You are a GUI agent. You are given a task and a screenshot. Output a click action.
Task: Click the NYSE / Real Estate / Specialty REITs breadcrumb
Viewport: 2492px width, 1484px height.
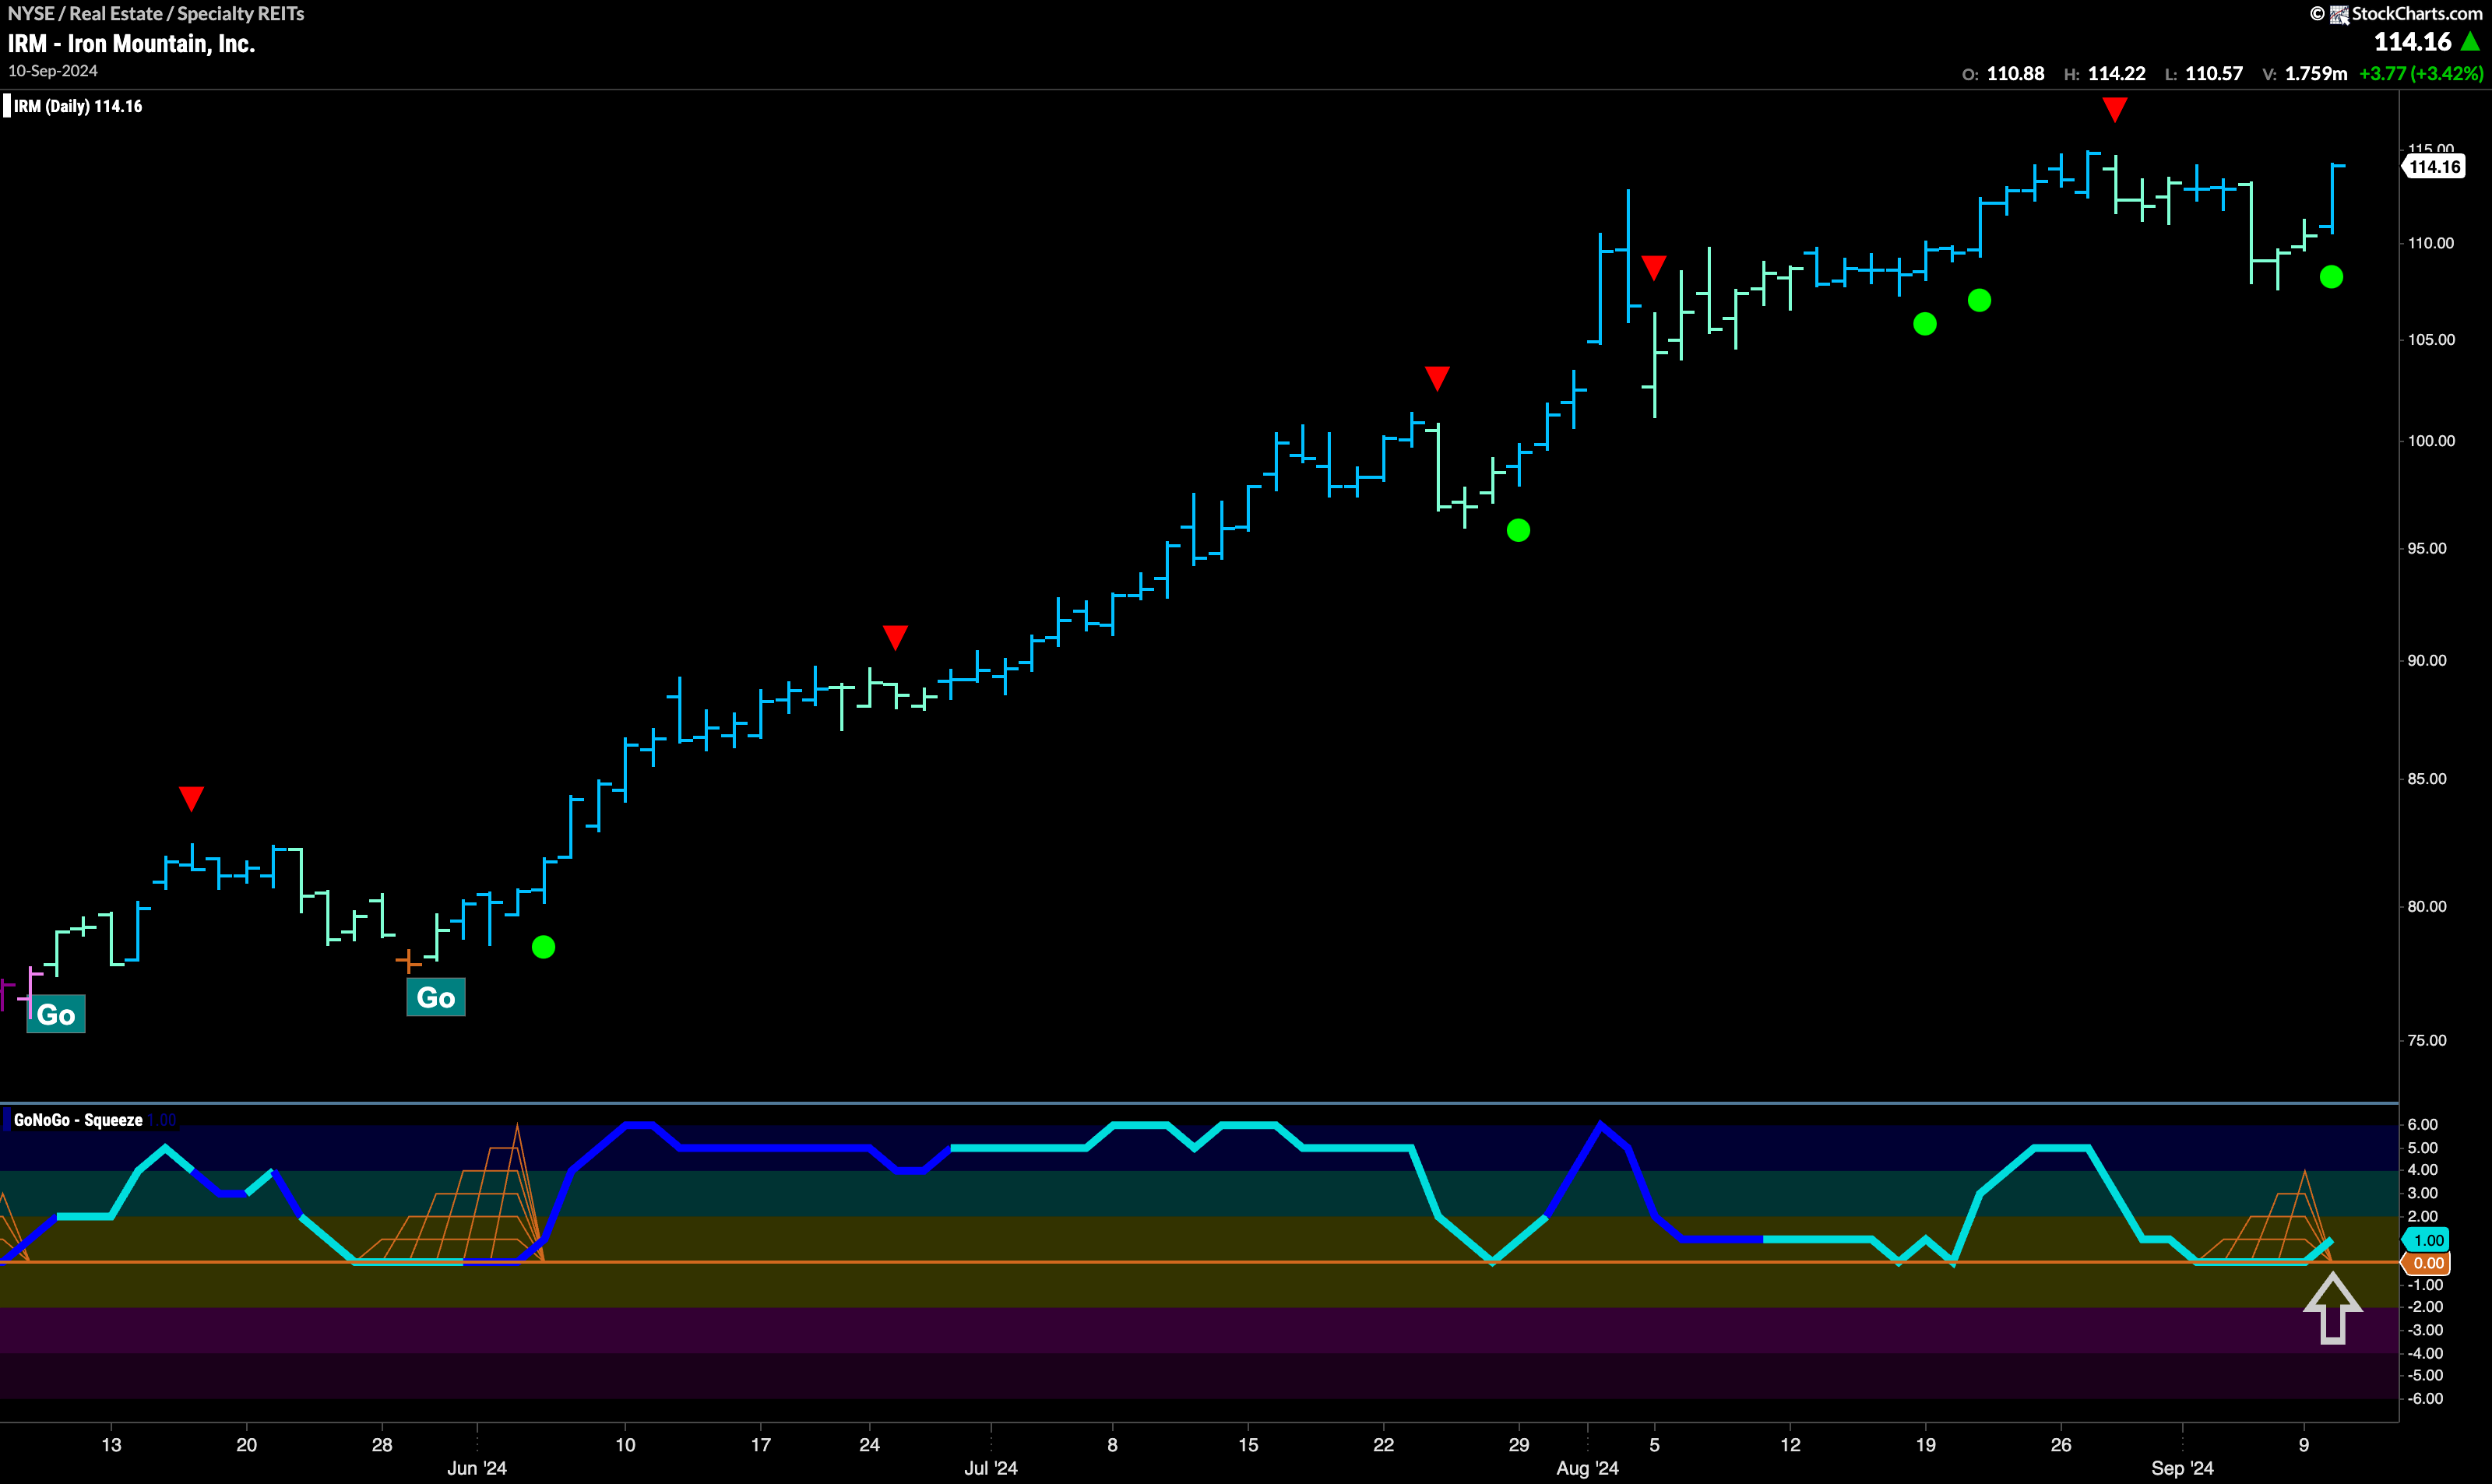tap(156, 13)
